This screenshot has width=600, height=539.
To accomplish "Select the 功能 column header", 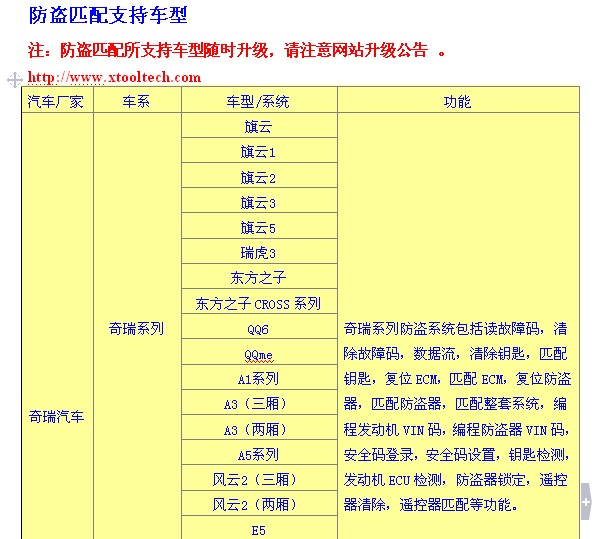I will (457, 101).
